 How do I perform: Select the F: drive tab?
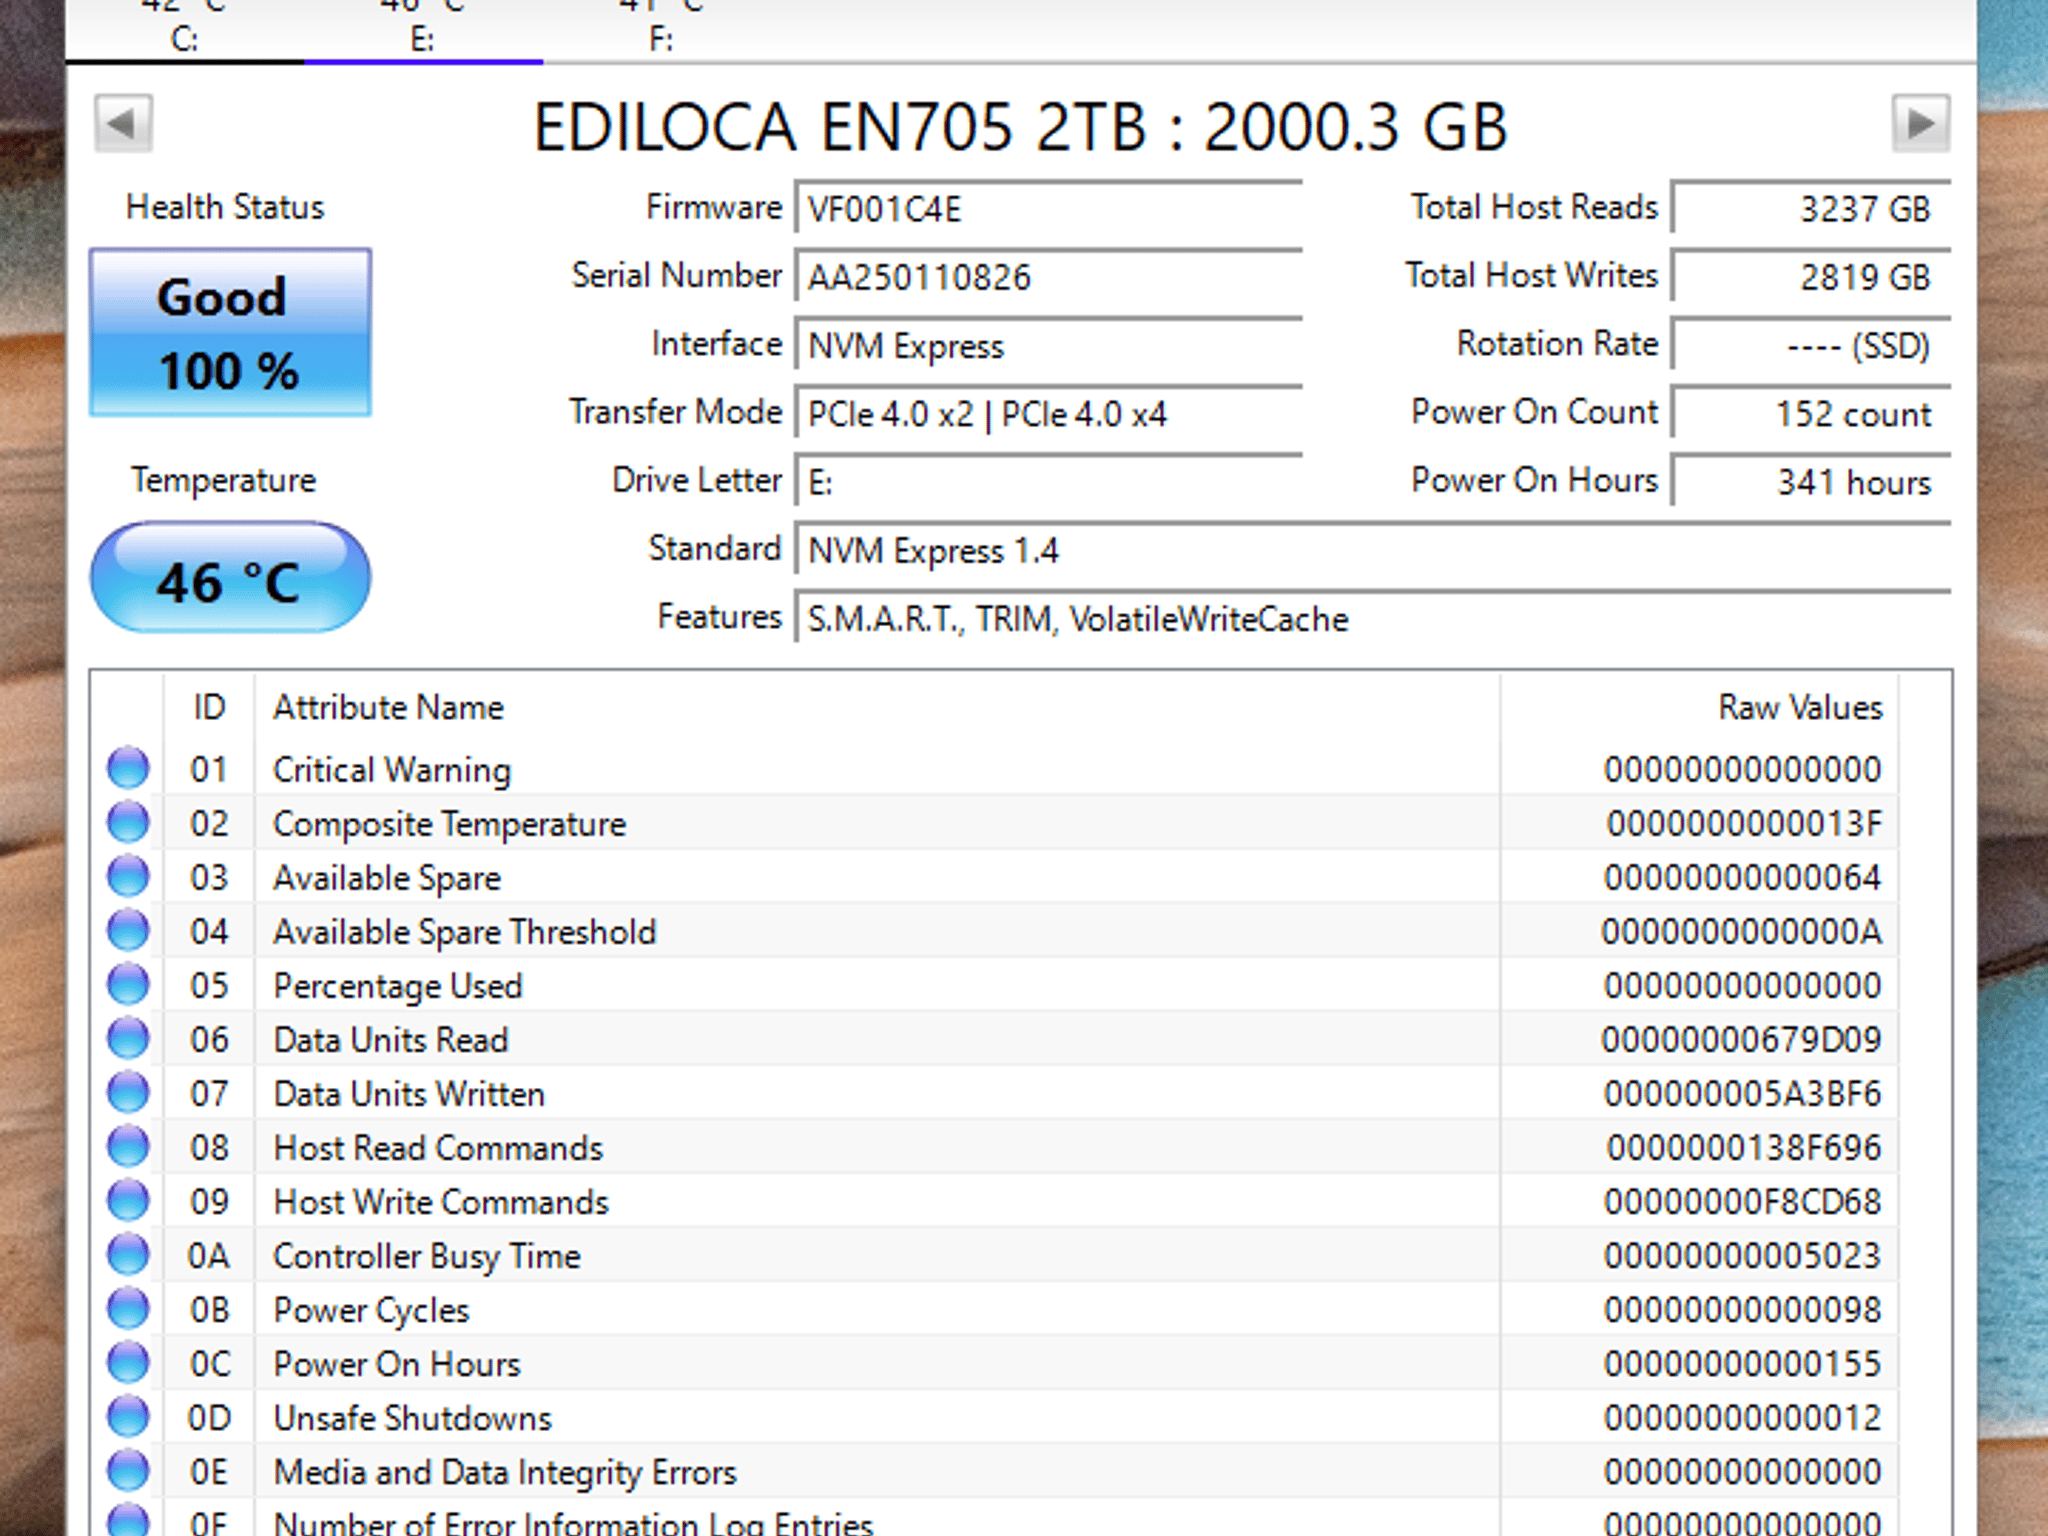661,30
